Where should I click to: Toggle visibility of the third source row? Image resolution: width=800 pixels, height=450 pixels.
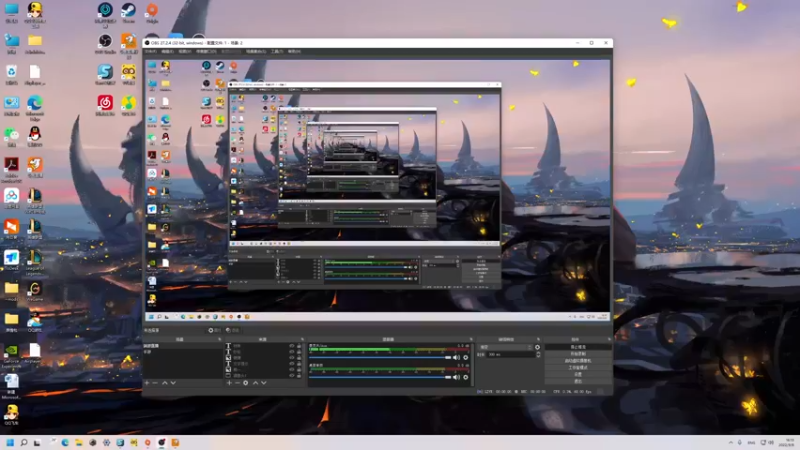coord(292,358)
